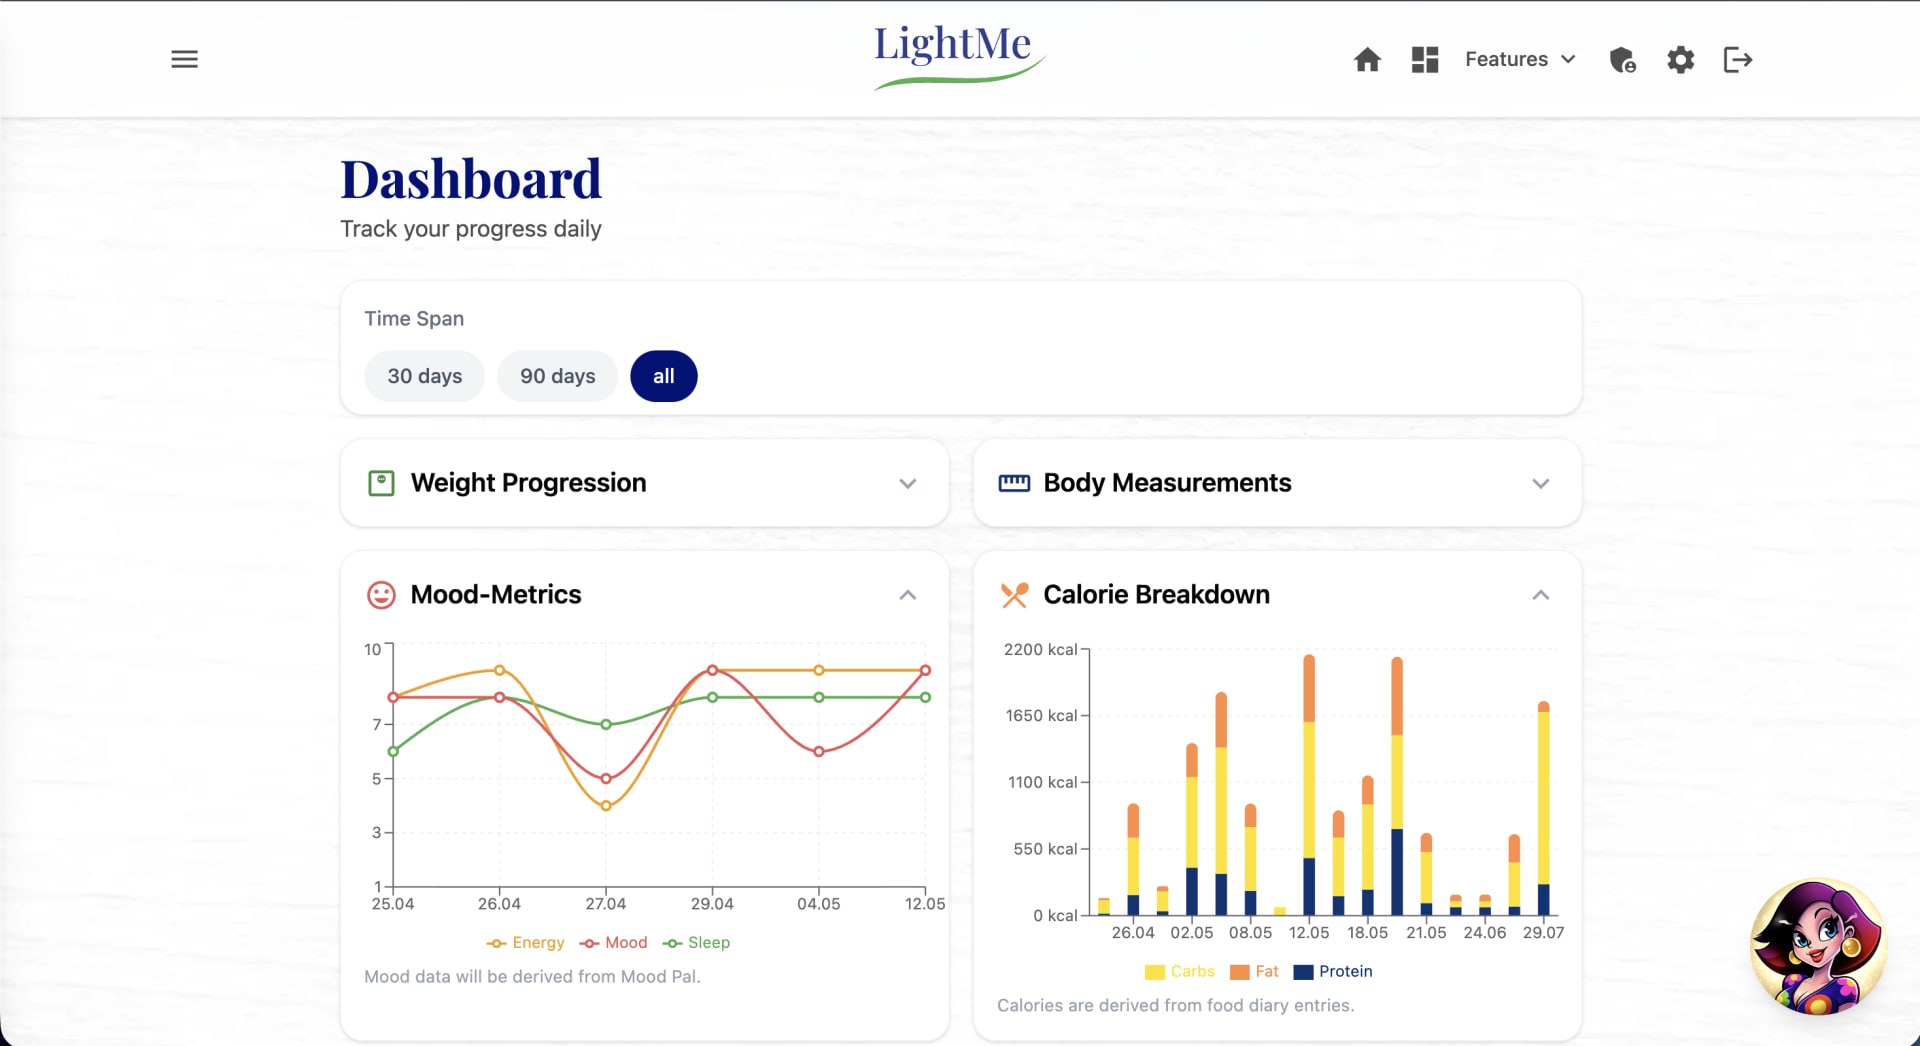Collapse the Calorie Breakdown panel
This screenshot has height=1046, width=1920.
coord(1540,595)
